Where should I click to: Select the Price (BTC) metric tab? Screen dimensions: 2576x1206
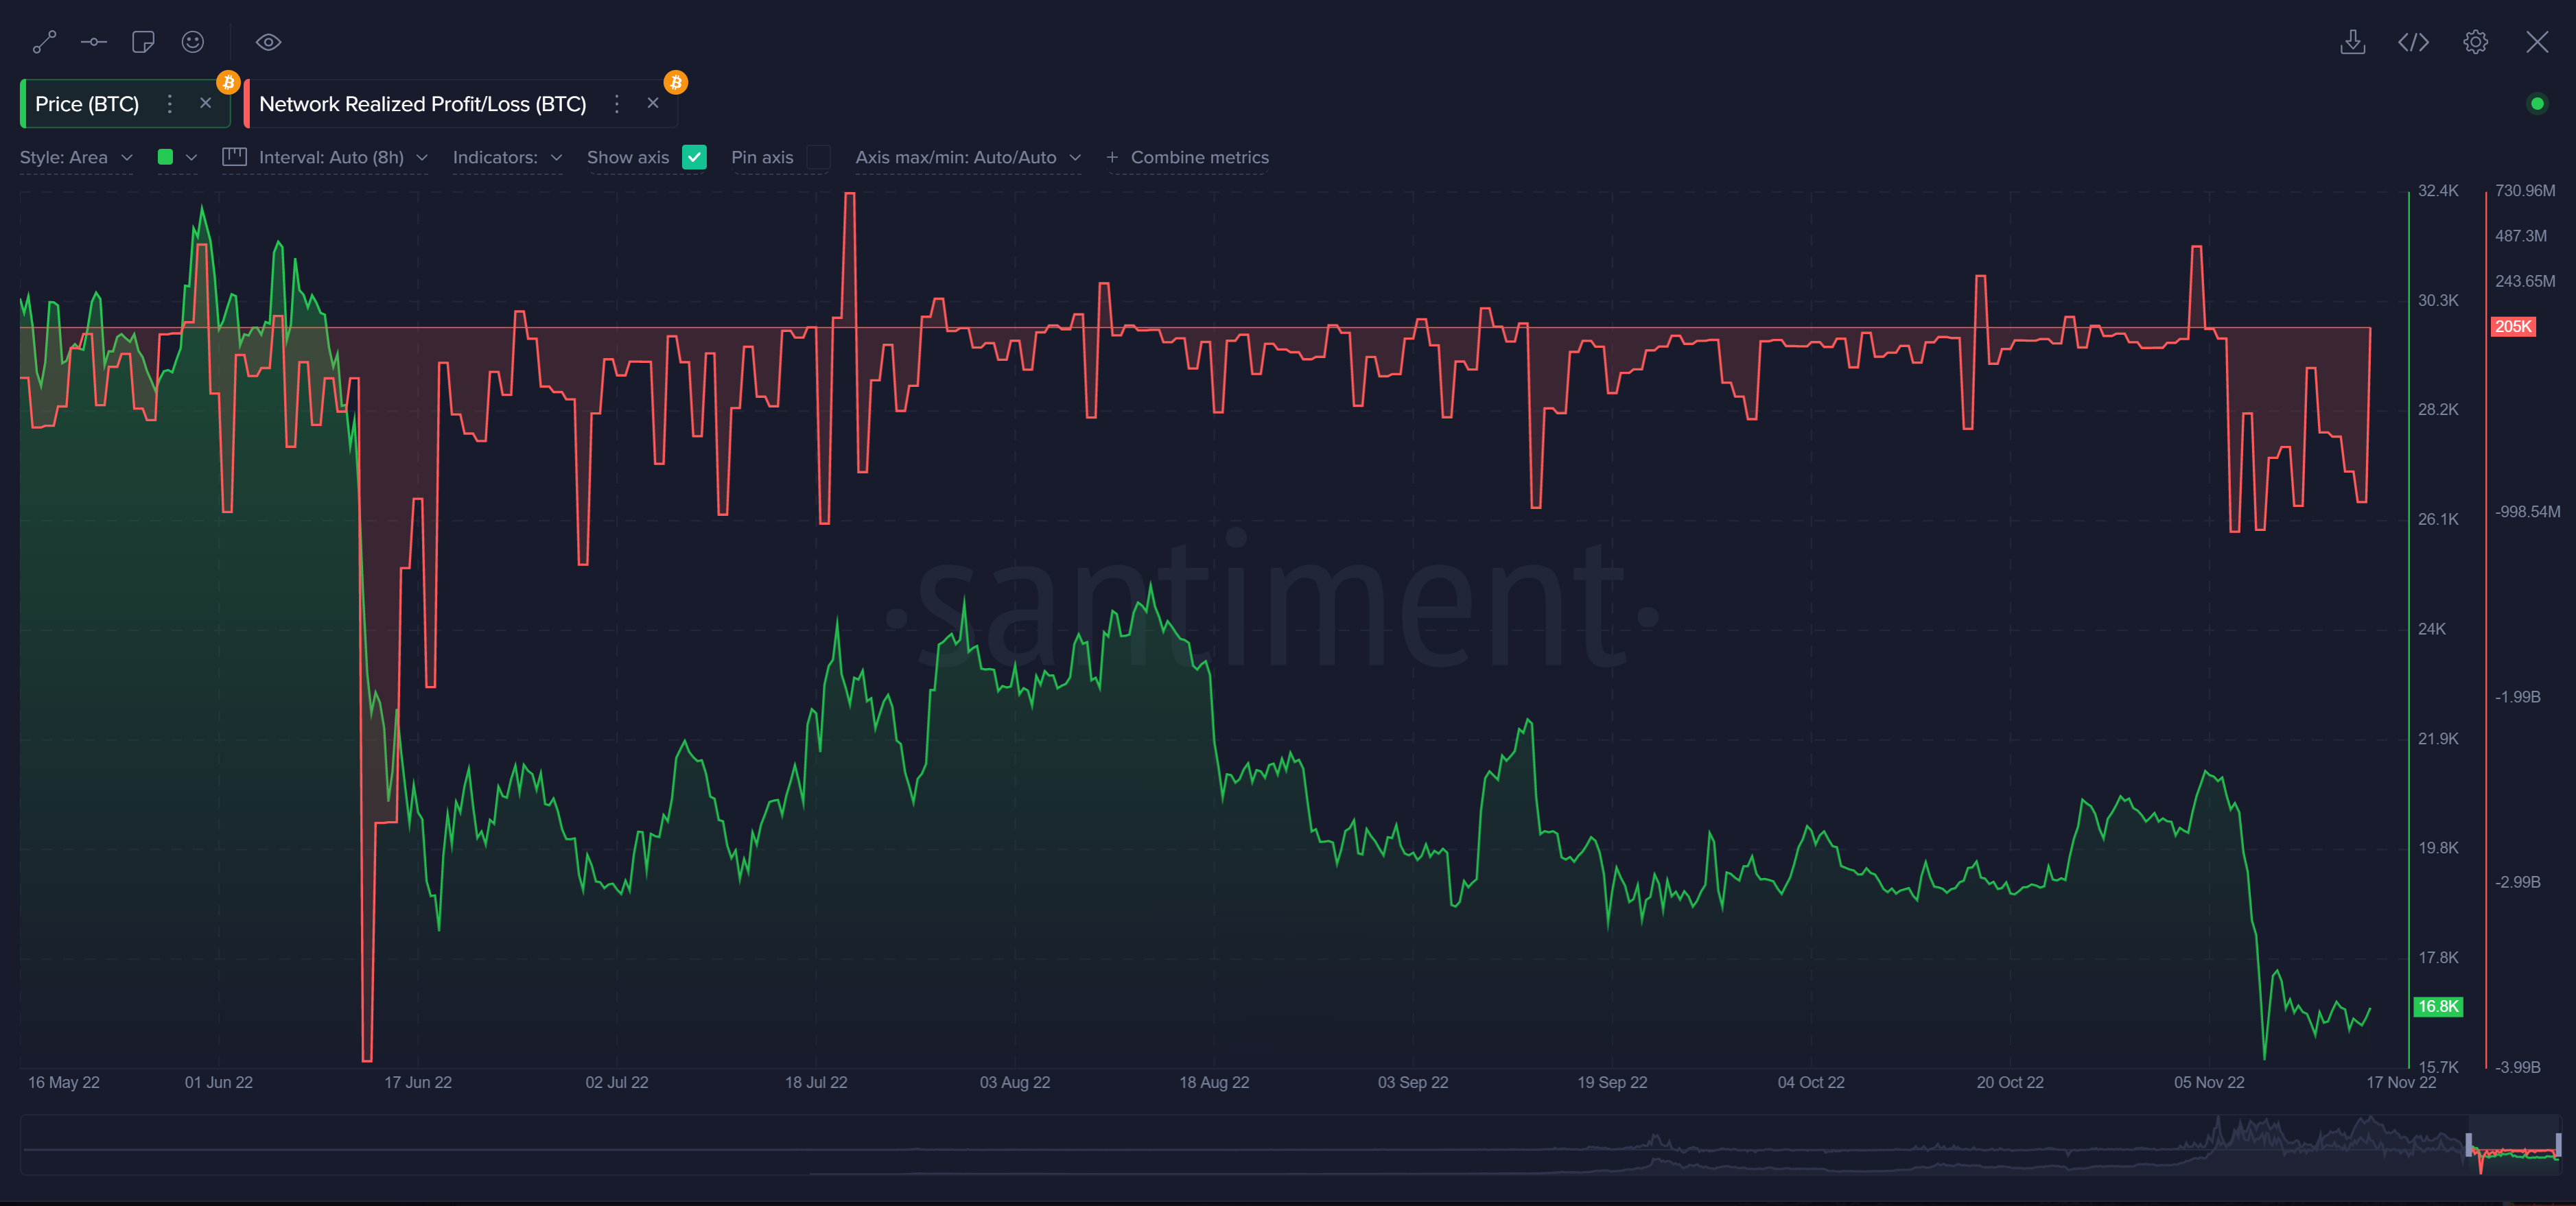click(87, 104)
